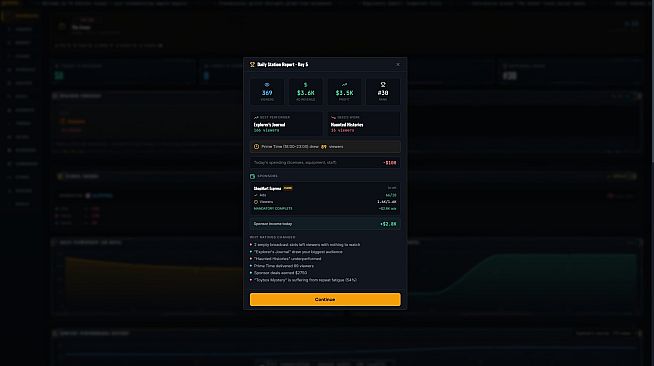Click the +$2.8K sponsor income amount
This screenshot has height=366, width=654.
point(388,224)
